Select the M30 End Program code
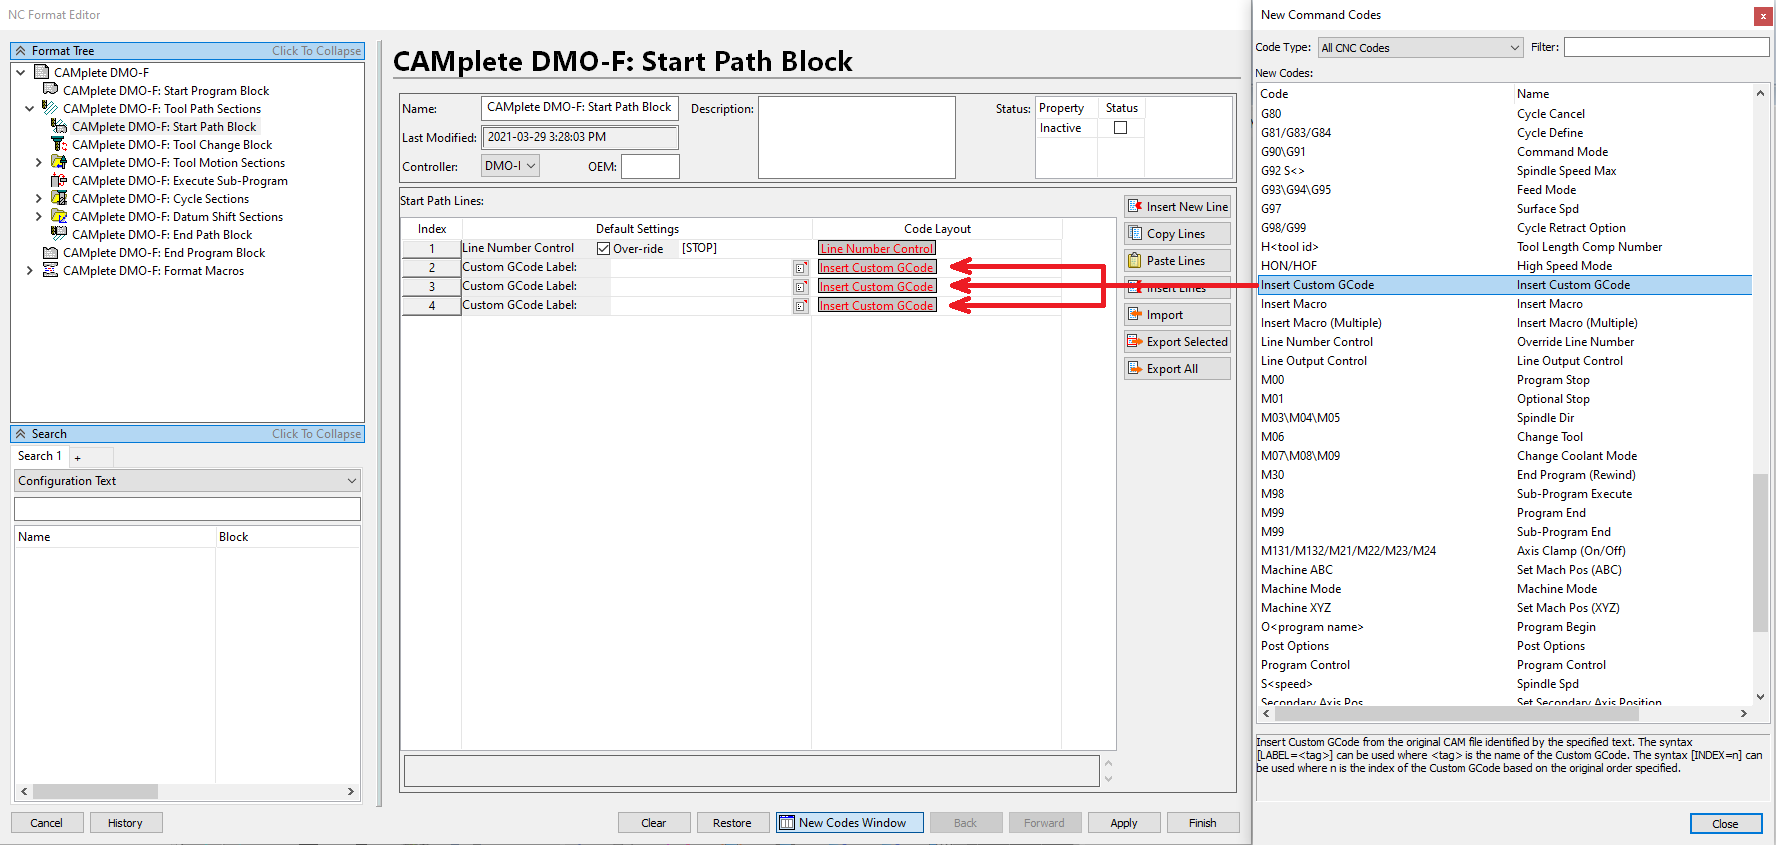Image resolution: width=1776 pixels, height=845 pixels. point(1505,475)
